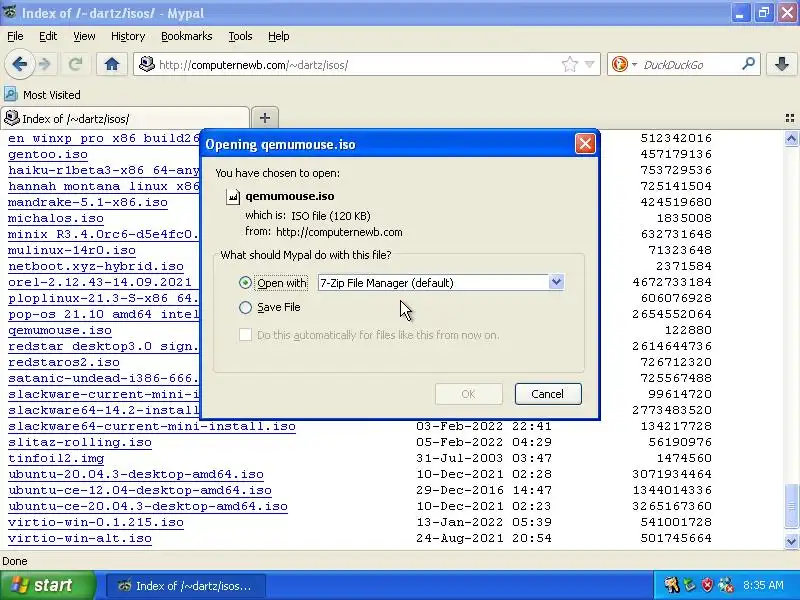The width and height of the screenshot is (800, 600).
Task: Open virtio-win-0.1.215.iso link
Action: 96,522
